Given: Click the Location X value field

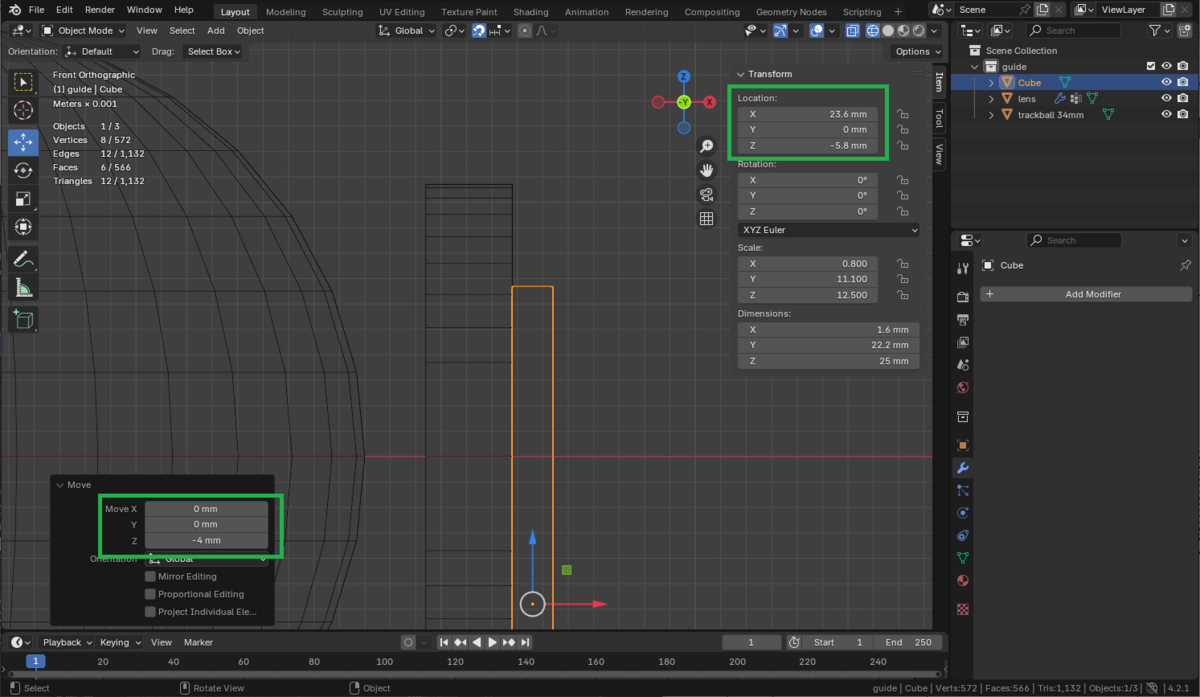Looking at the screenshot, I should (x=808, y=114).
